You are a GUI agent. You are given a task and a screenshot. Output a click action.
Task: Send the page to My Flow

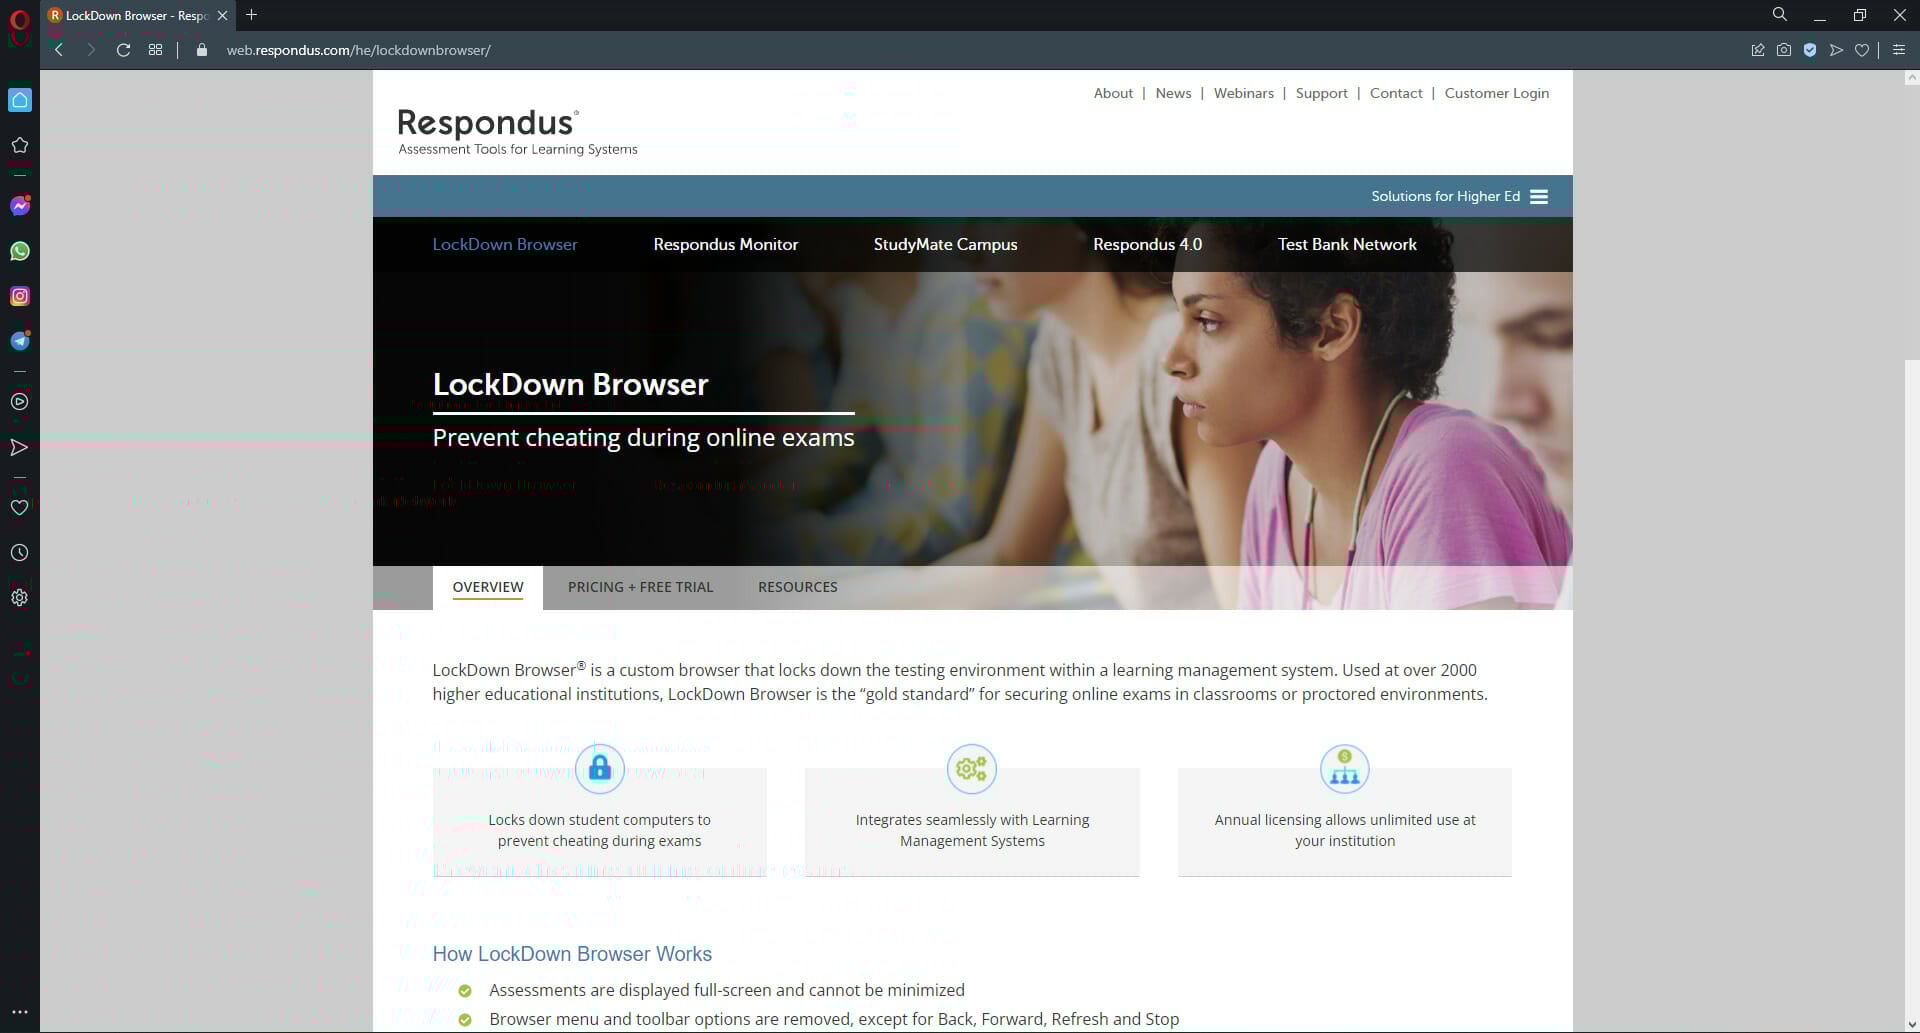(x=1837, y=49)
